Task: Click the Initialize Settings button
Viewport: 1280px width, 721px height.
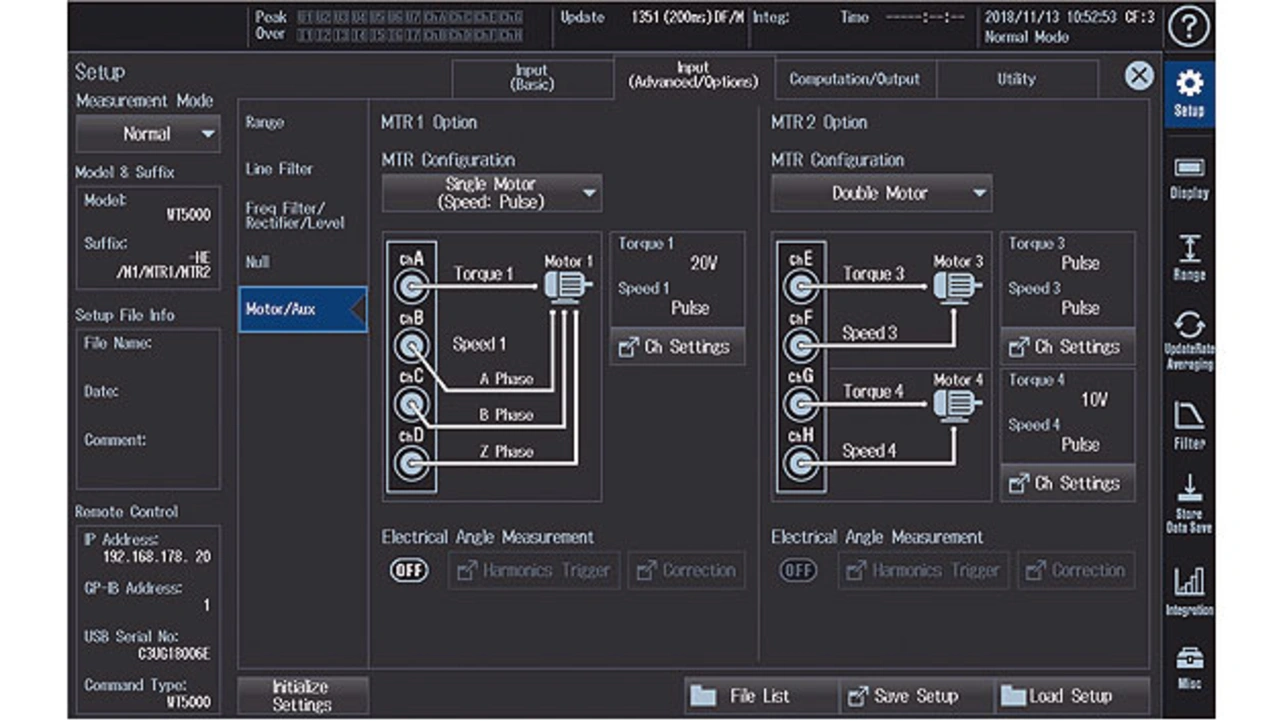Action: point(302,696)
